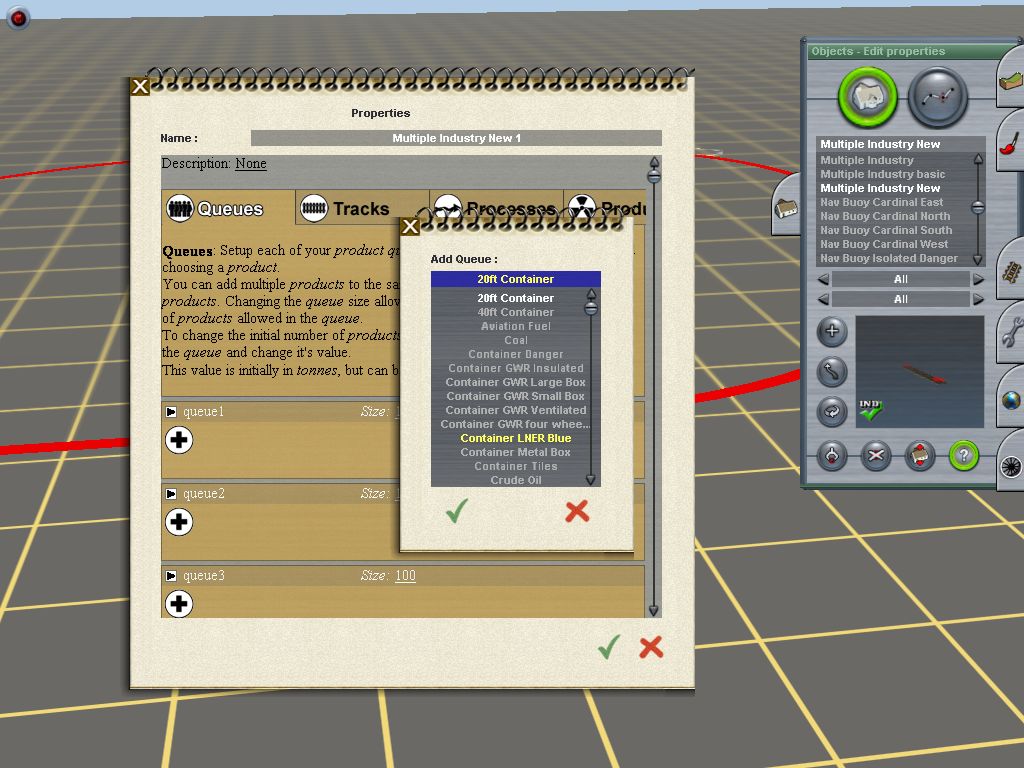Image resolution: width=1024 pixels, height=768 pixels.
Task: Expand queue3 disclosure arrow
Action: pyautogui.click(x=172, y=576)
